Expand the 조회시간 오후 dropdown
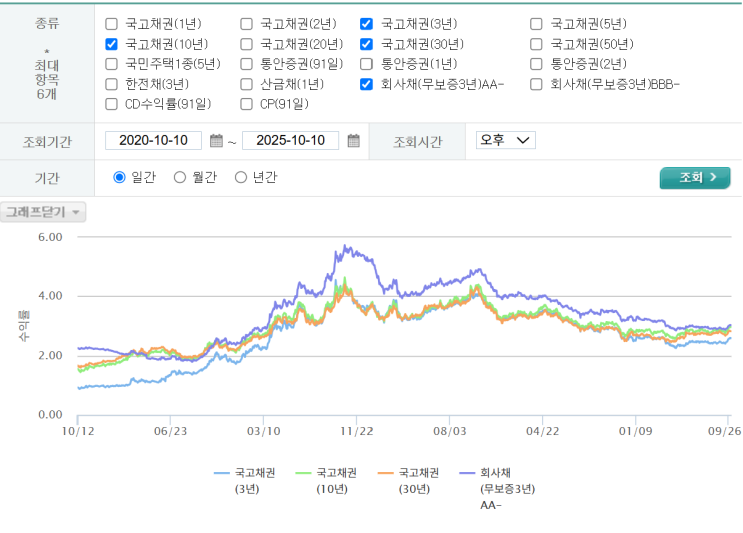The height and width of the screenshot is (533, 743). 506,141
